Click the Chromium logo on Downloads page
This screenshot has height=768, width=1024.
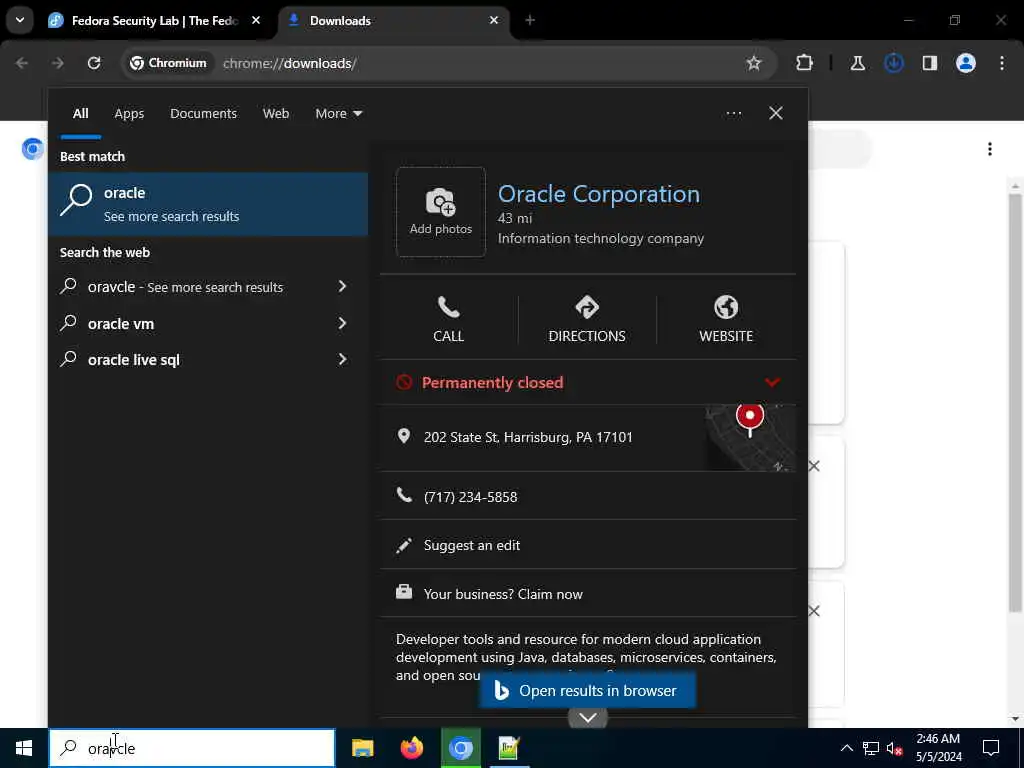(x=33, y=149)
